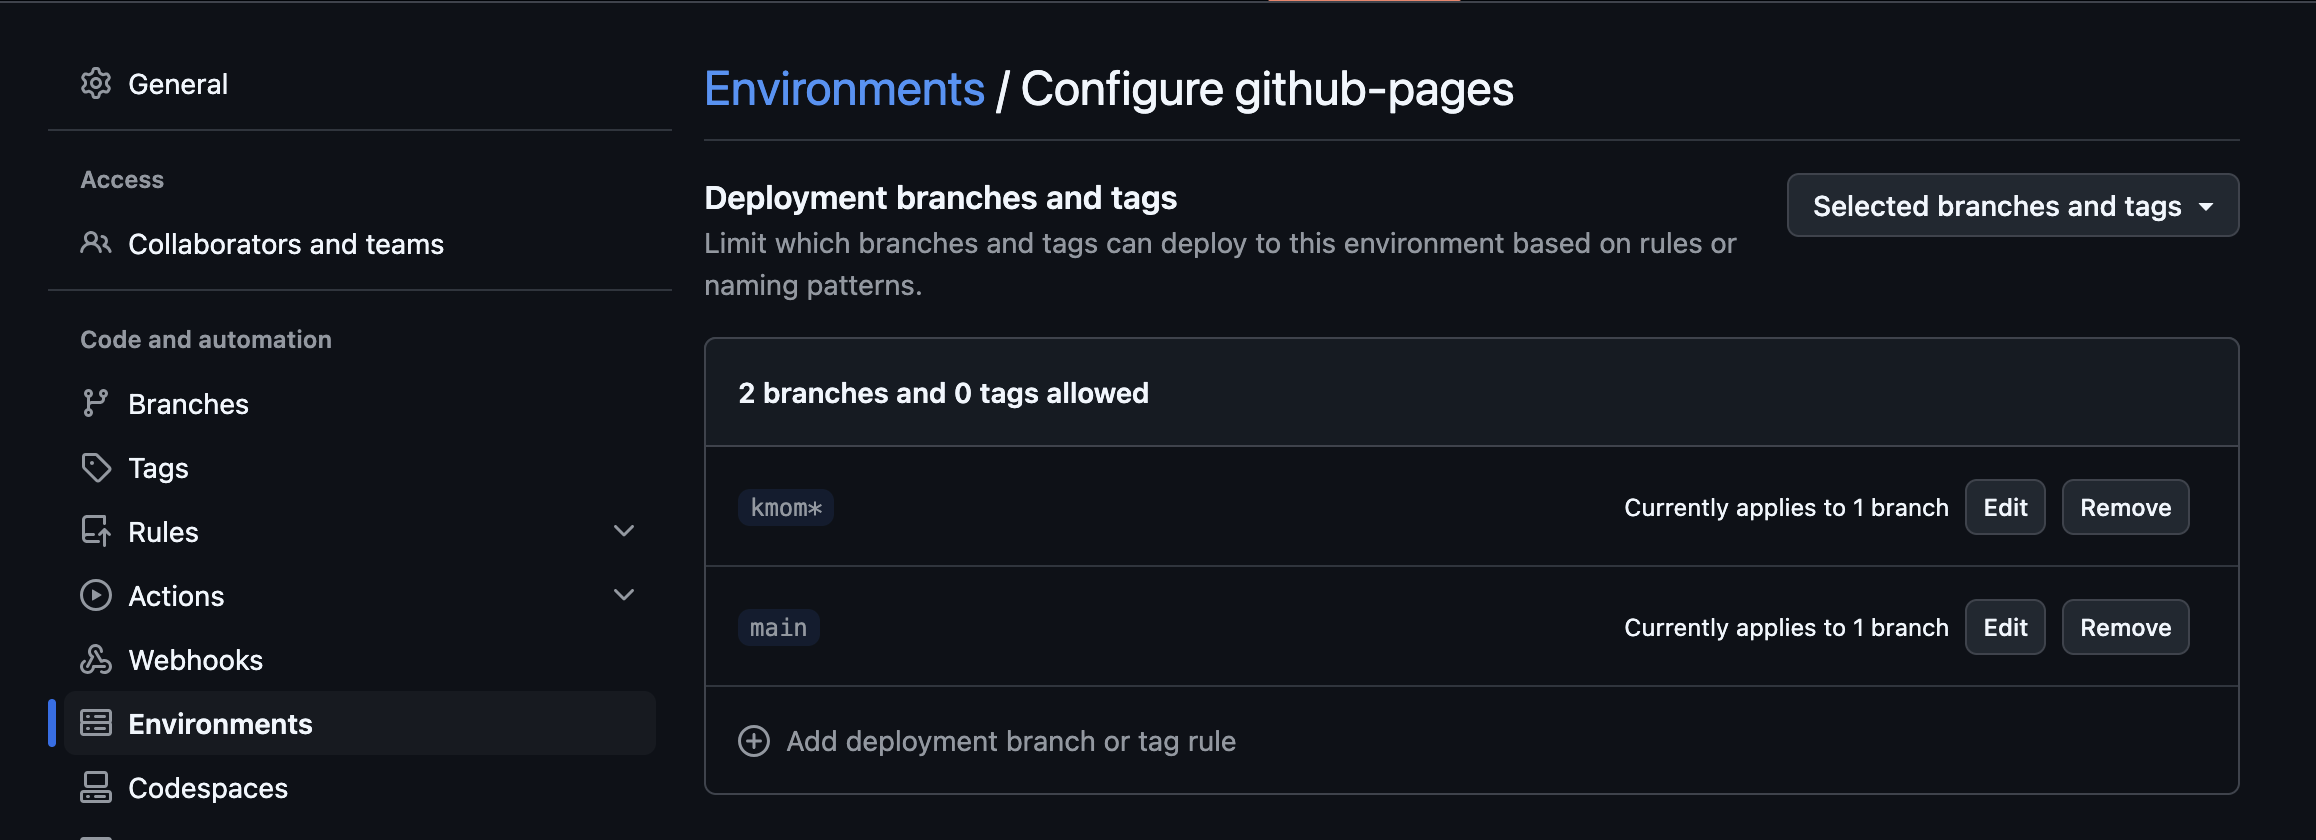Click 'Currently applies to 1 branch' for kmom*

click(x=1786, y=508)
